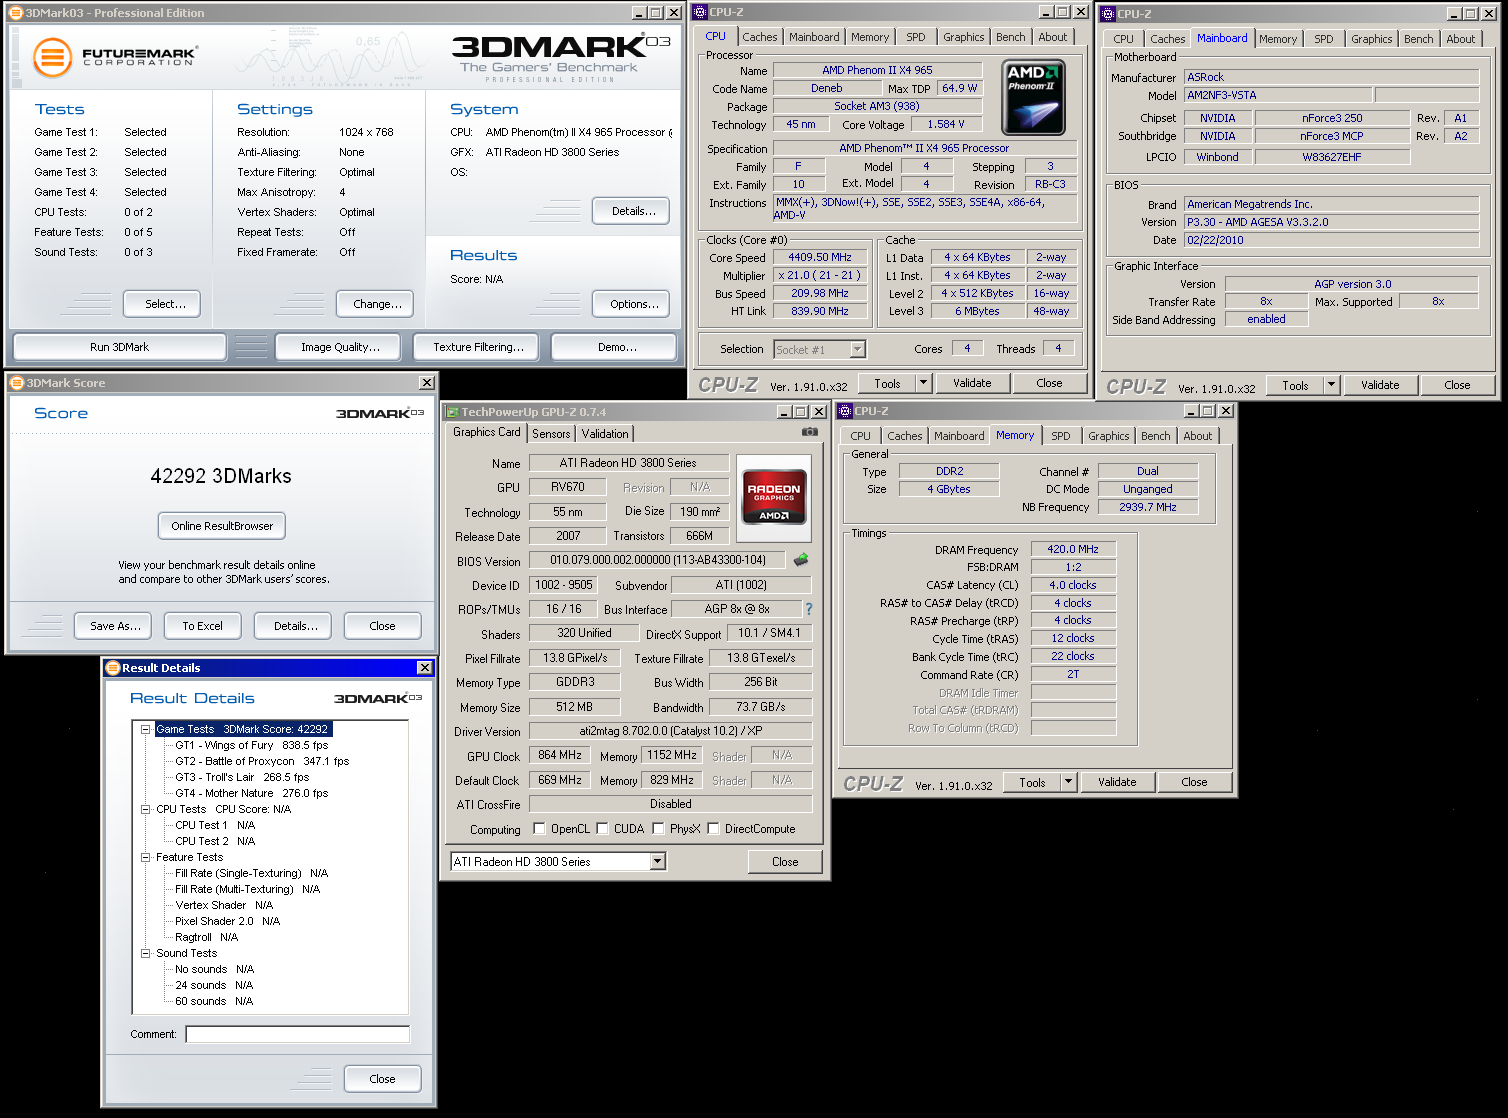Click the To Excel button
Screen dimensions: 1508x1118
[x=203, y=626]
